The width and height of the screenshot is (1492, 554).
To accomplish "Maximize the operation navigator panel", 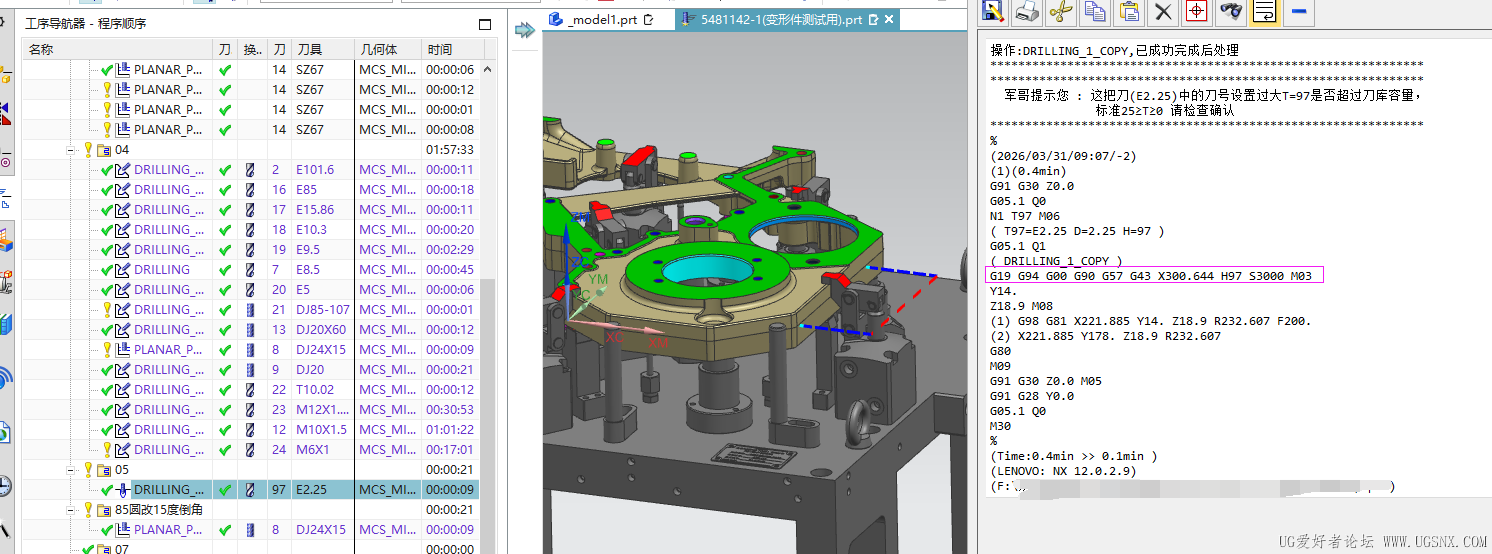I will click(485, 24).
